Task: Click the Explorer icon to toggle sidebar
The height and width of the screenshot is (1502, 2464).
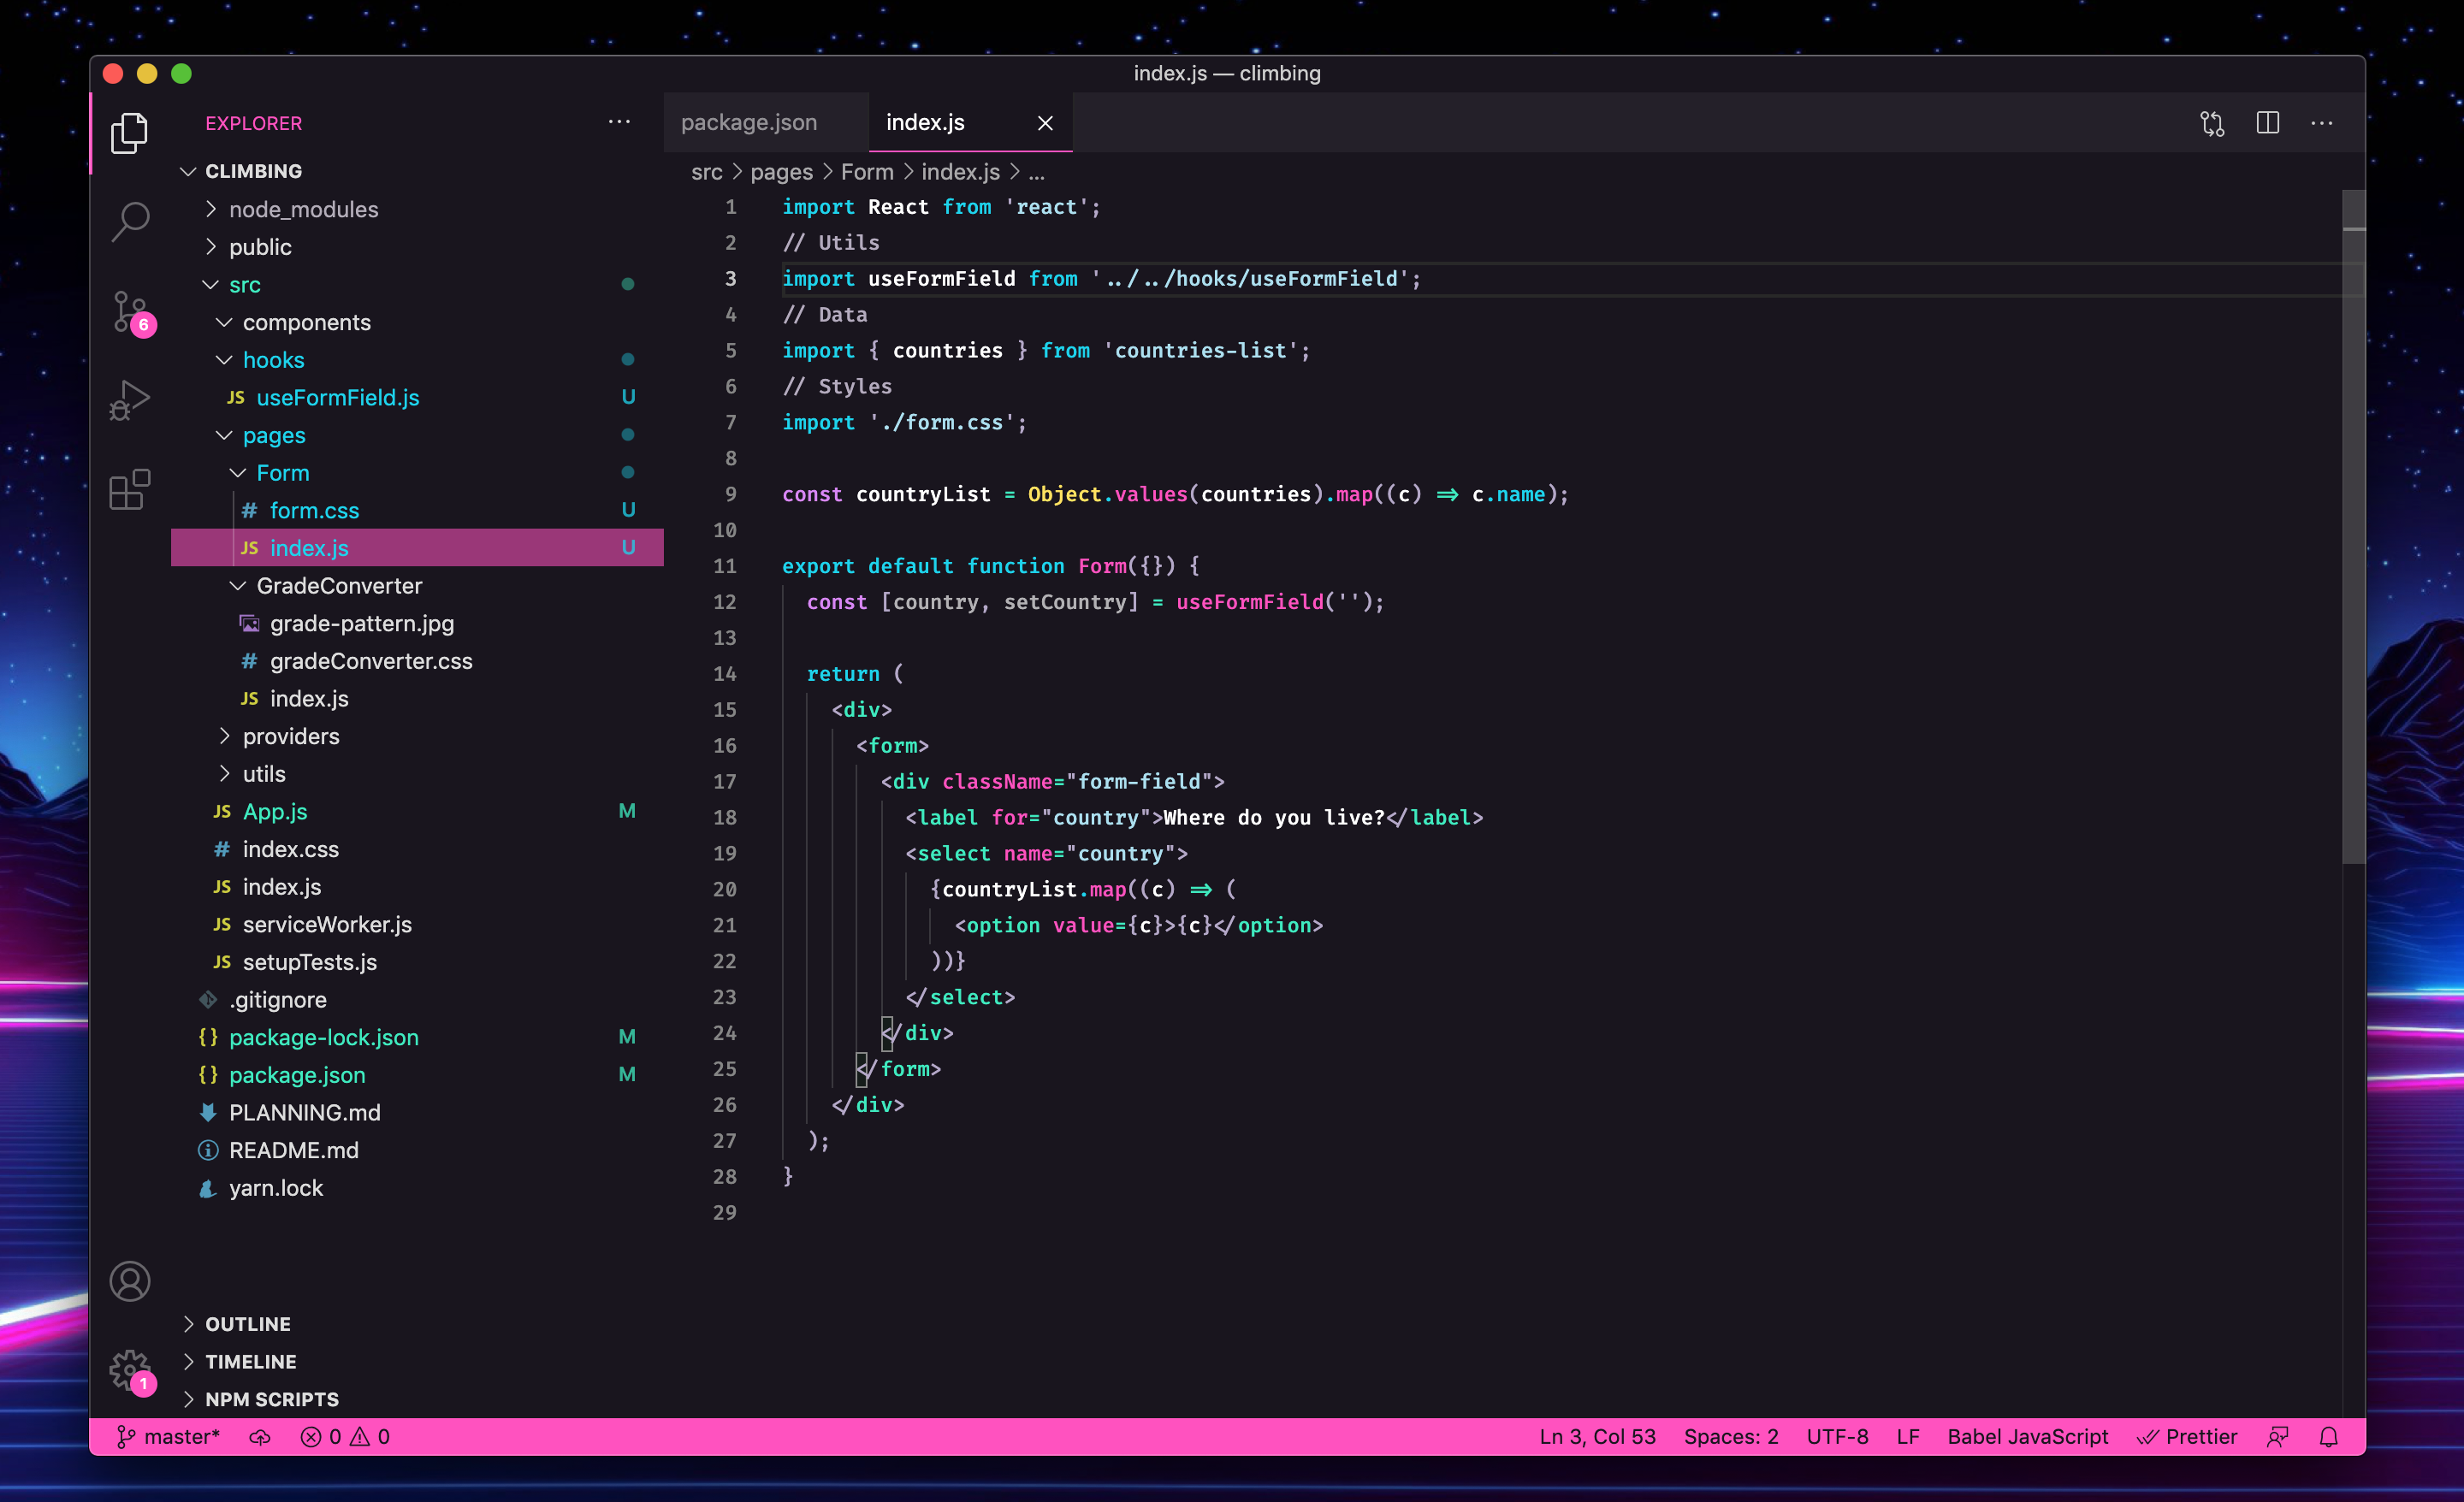Action: click(130, 132)
